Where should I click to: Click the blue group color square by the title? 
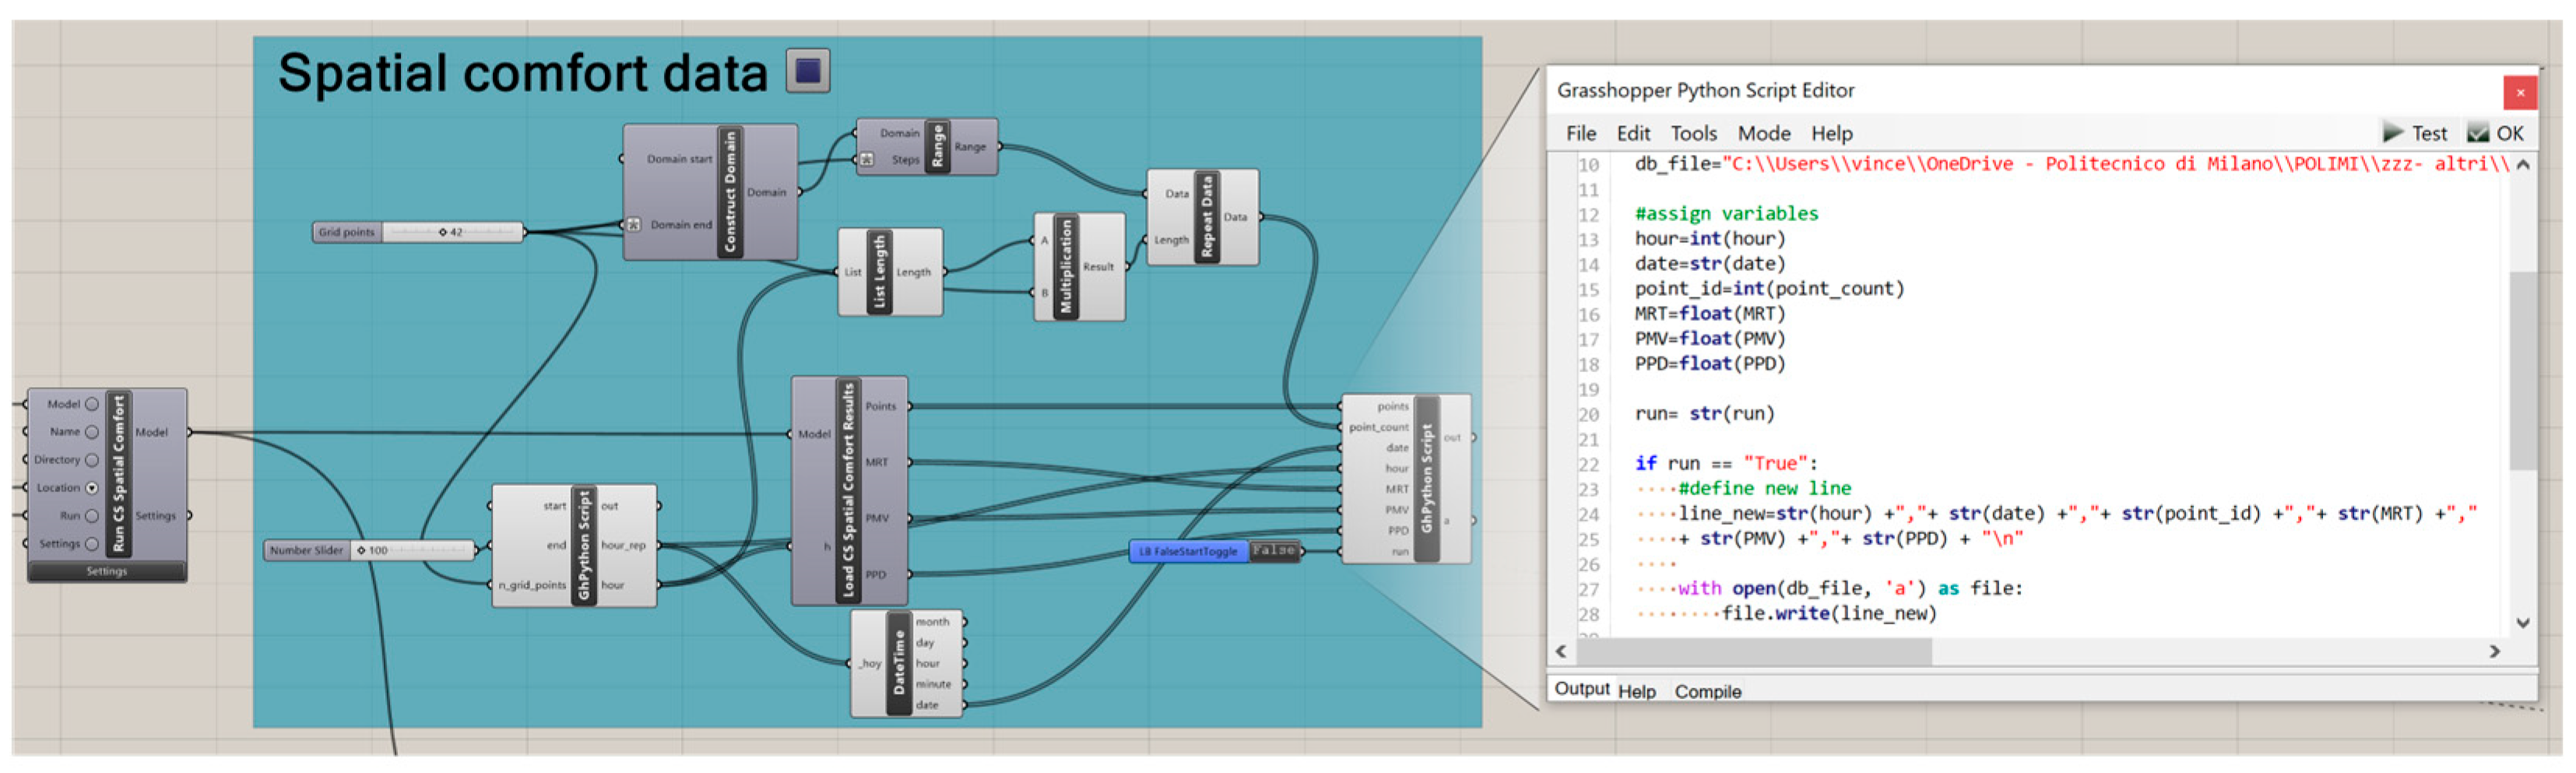pos(808,72)
